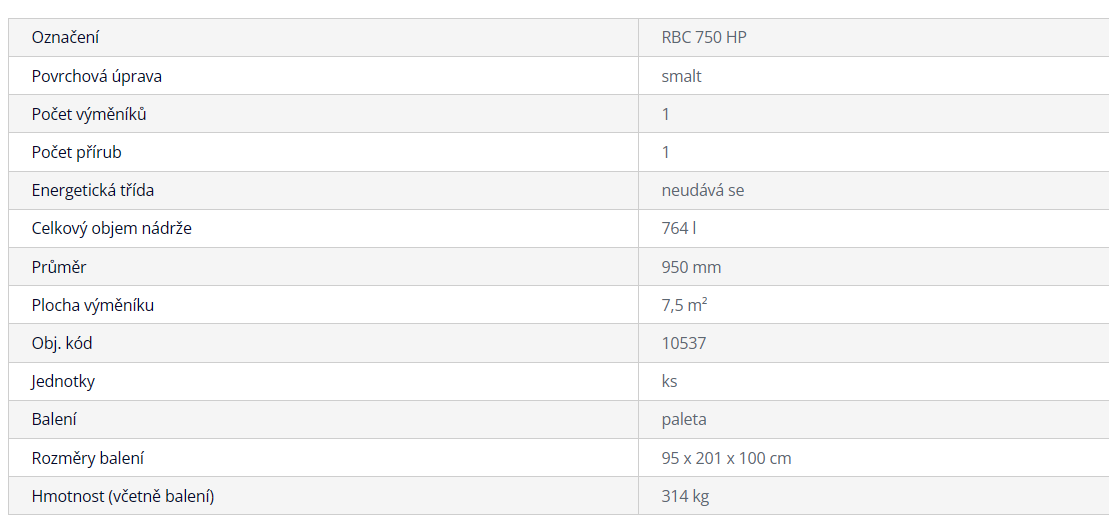Select the "950 mm" diameter value

point(691,267)
